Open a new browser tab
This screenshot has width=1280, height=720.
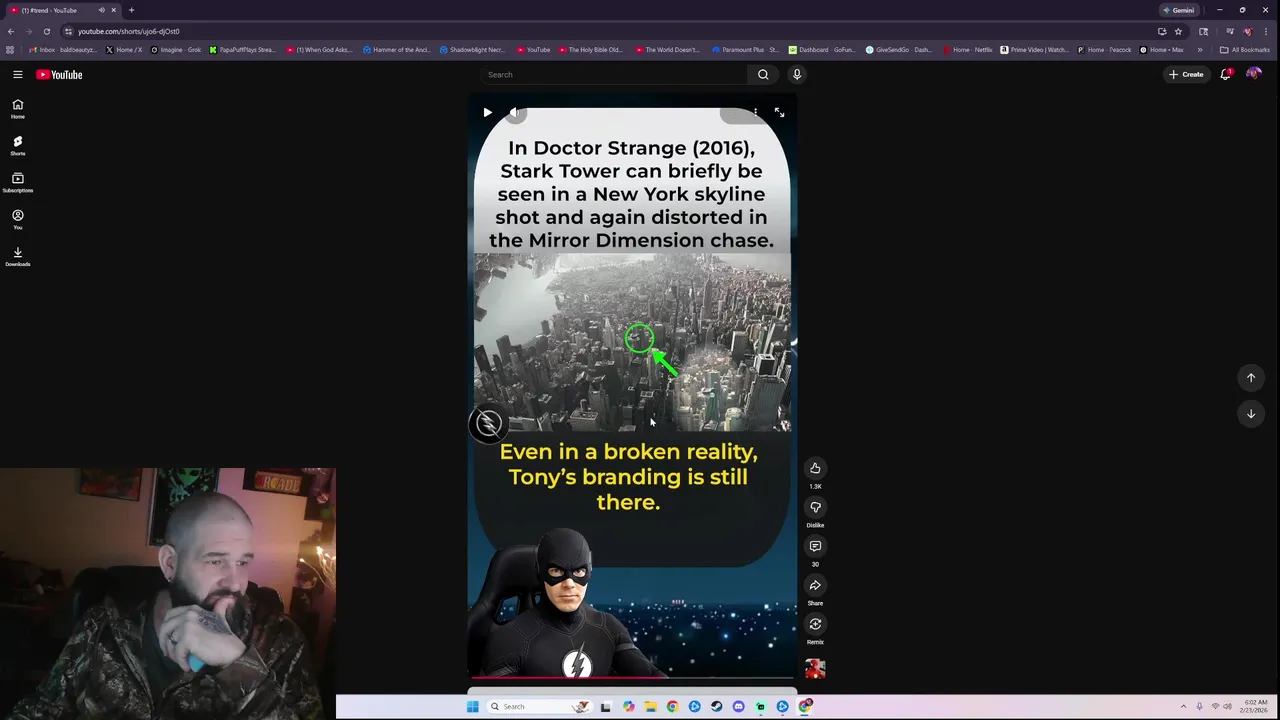[131, 10]
